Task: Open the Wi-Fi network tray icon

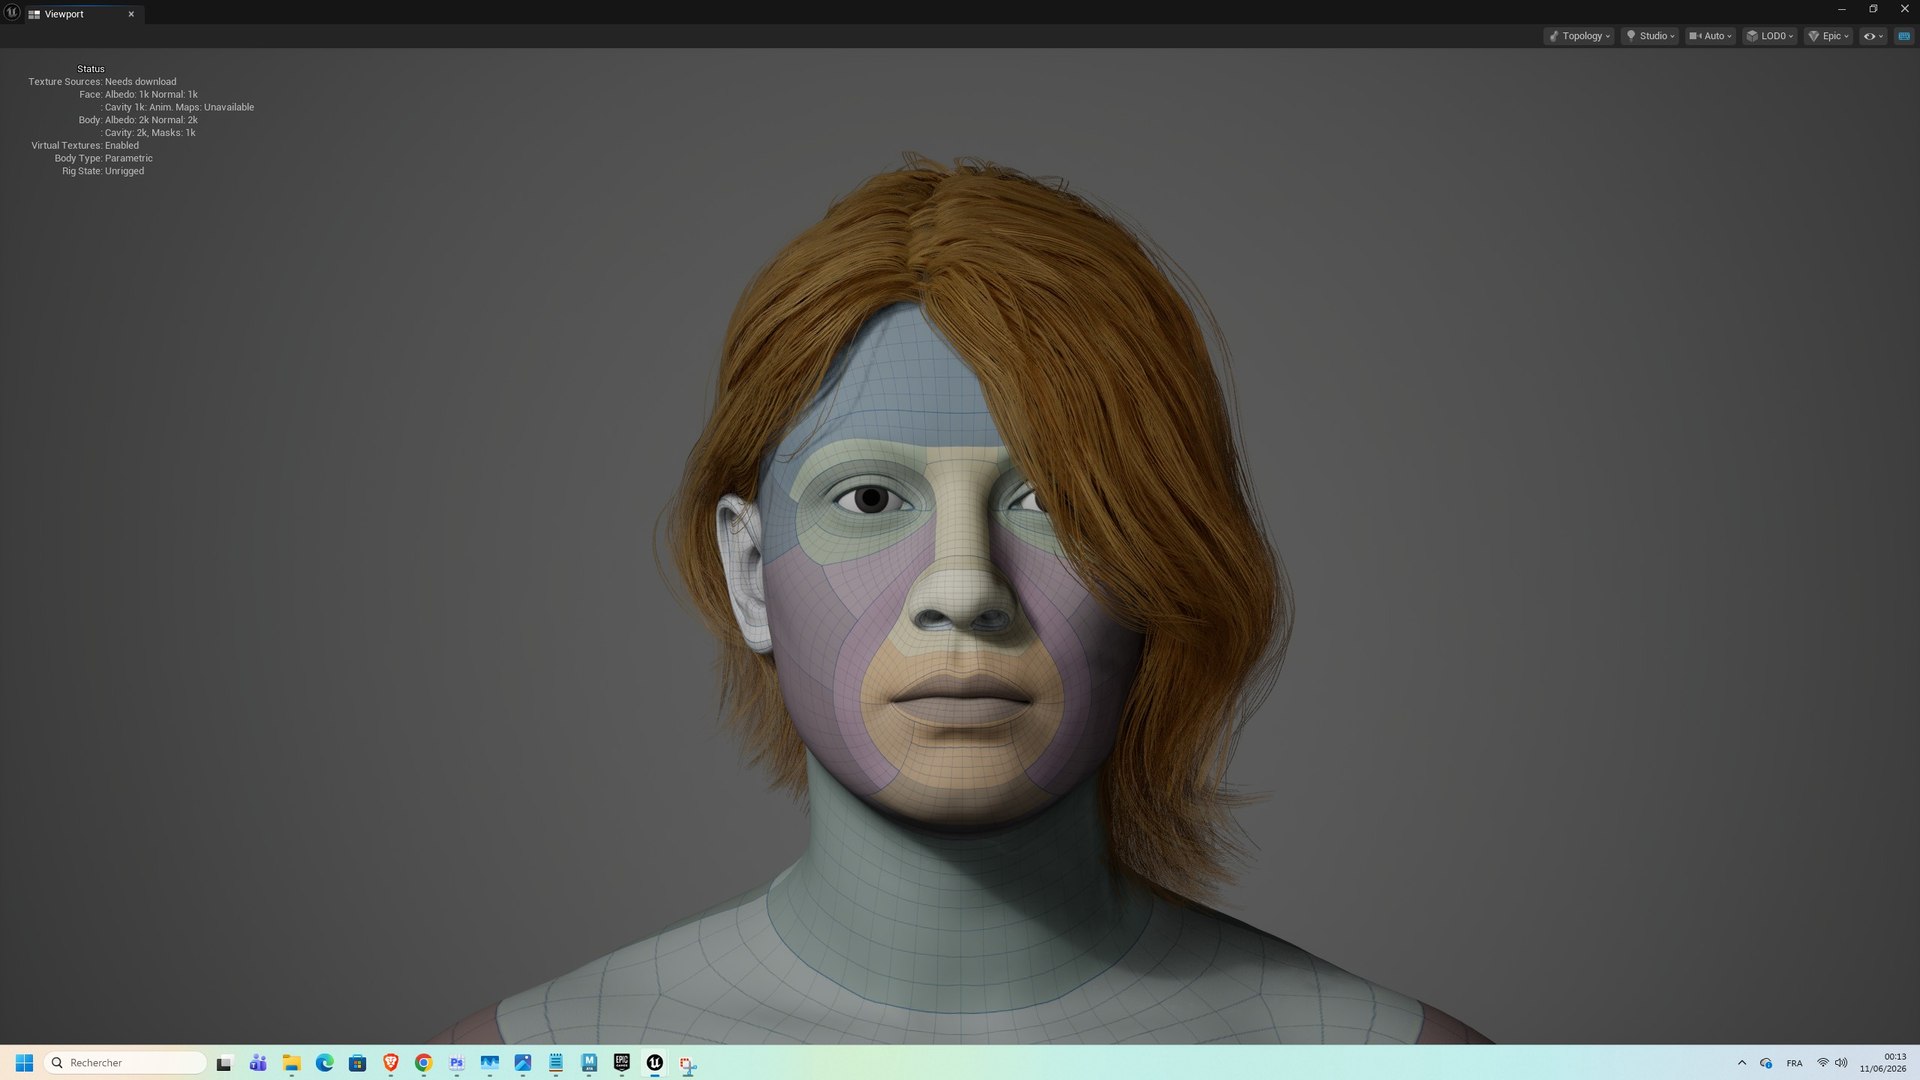Action: point(1822,1063)
